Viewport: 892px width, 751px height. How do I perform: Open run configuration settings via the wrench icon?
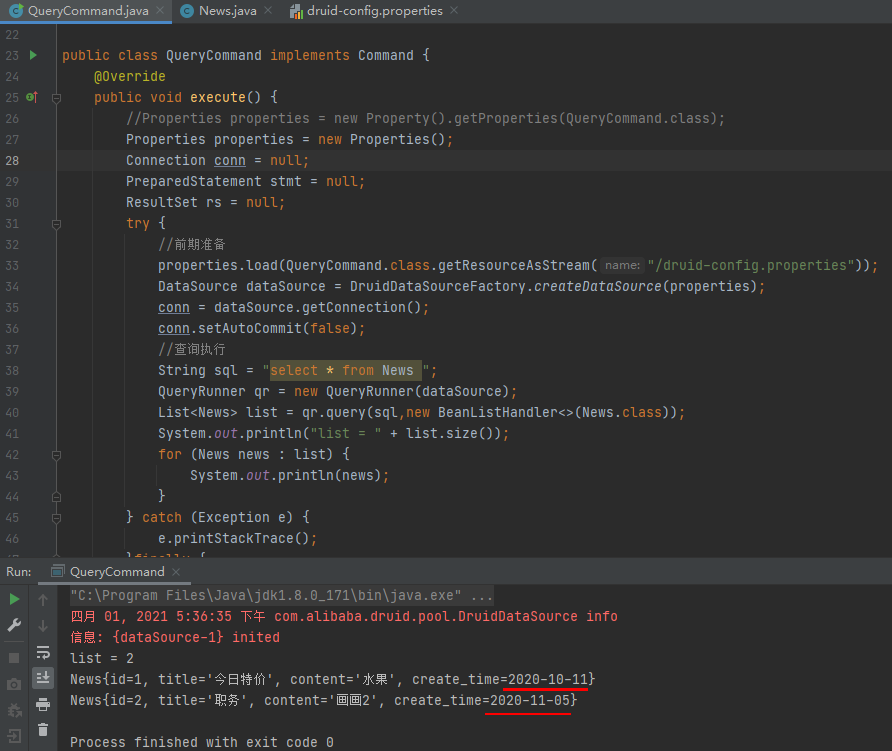click(14, 625)
